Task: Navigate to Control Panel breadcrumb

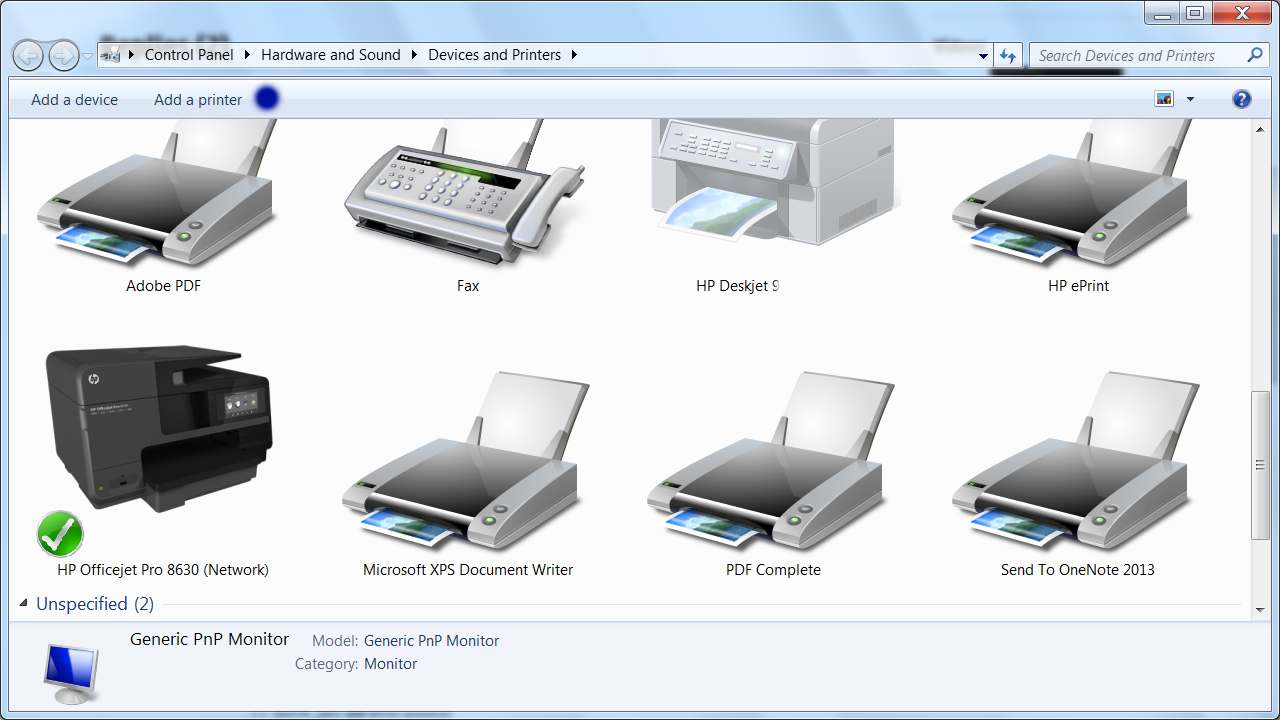Action: click(189, 55)
